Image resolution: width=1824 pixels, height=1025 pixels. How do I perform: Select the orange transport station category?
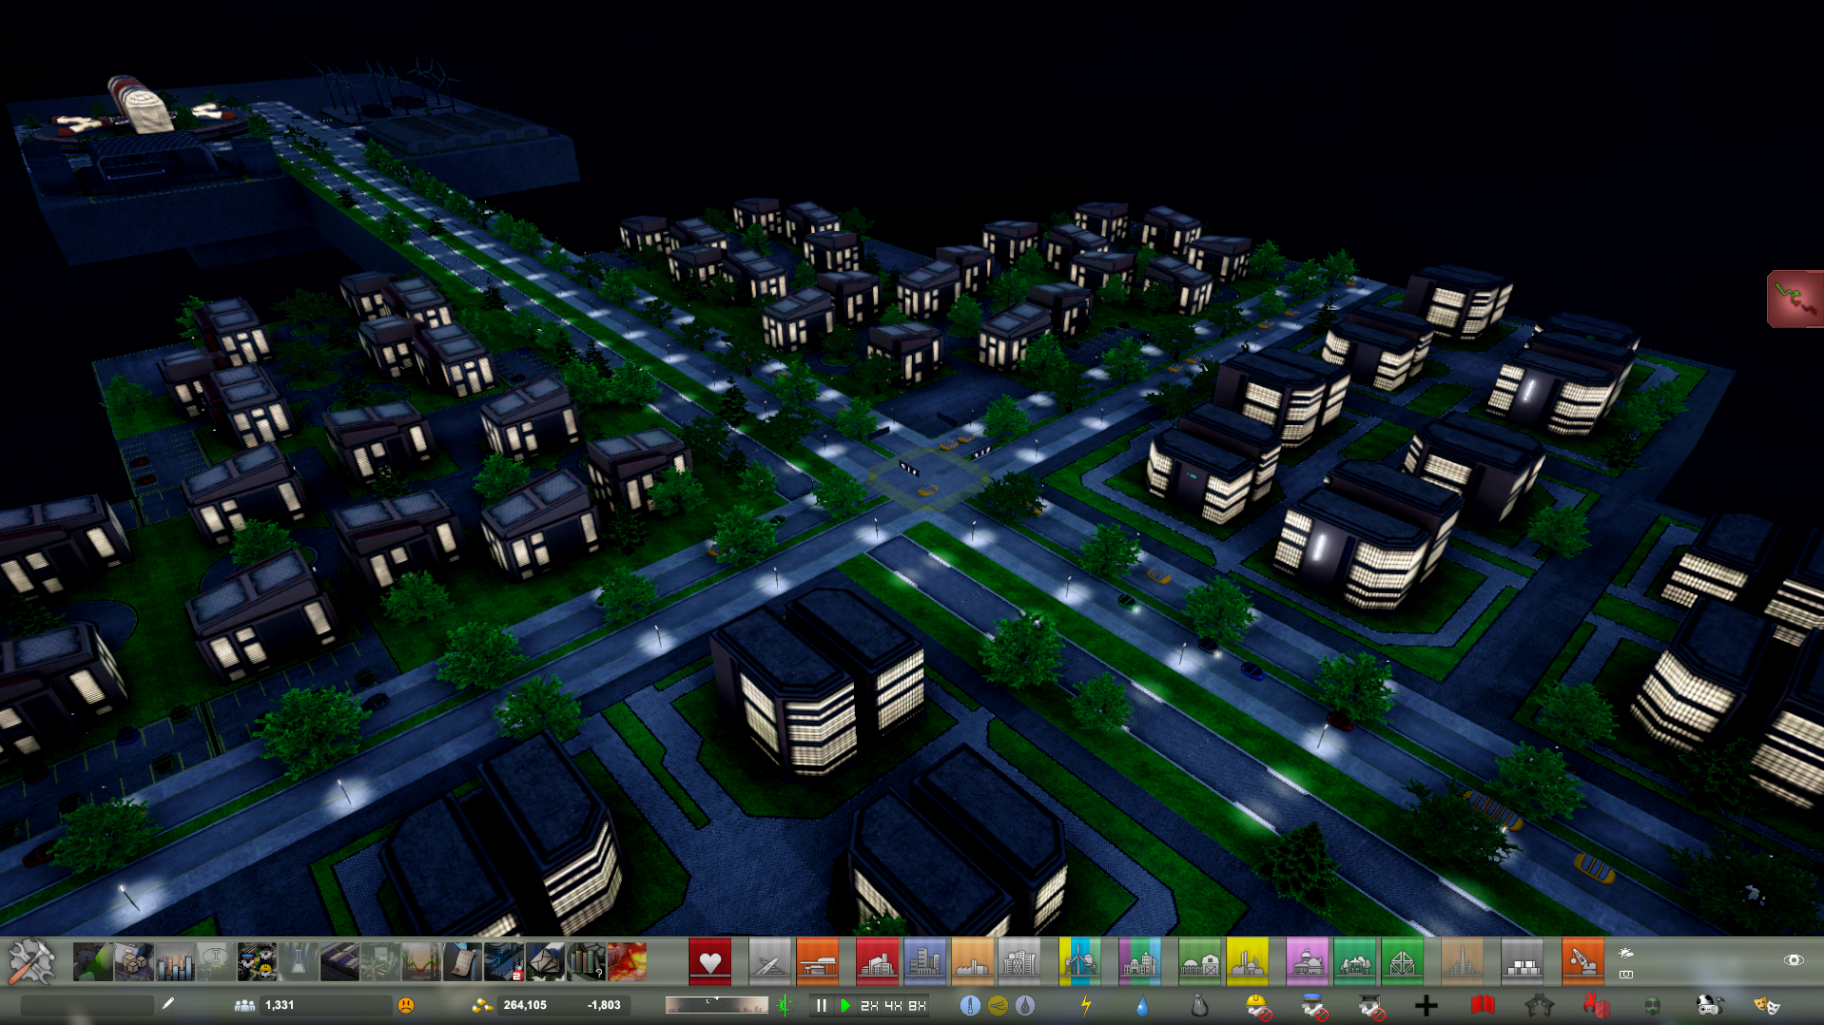817,962
